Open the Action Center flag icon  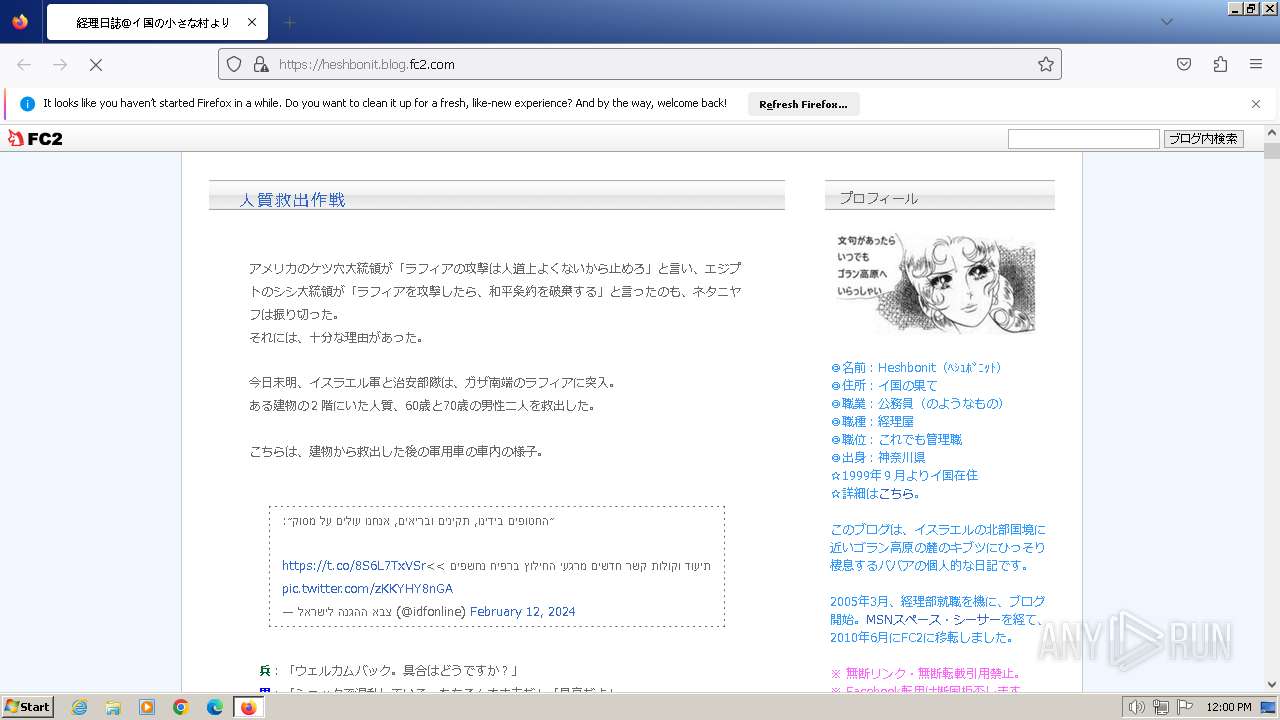(1185, 707)
